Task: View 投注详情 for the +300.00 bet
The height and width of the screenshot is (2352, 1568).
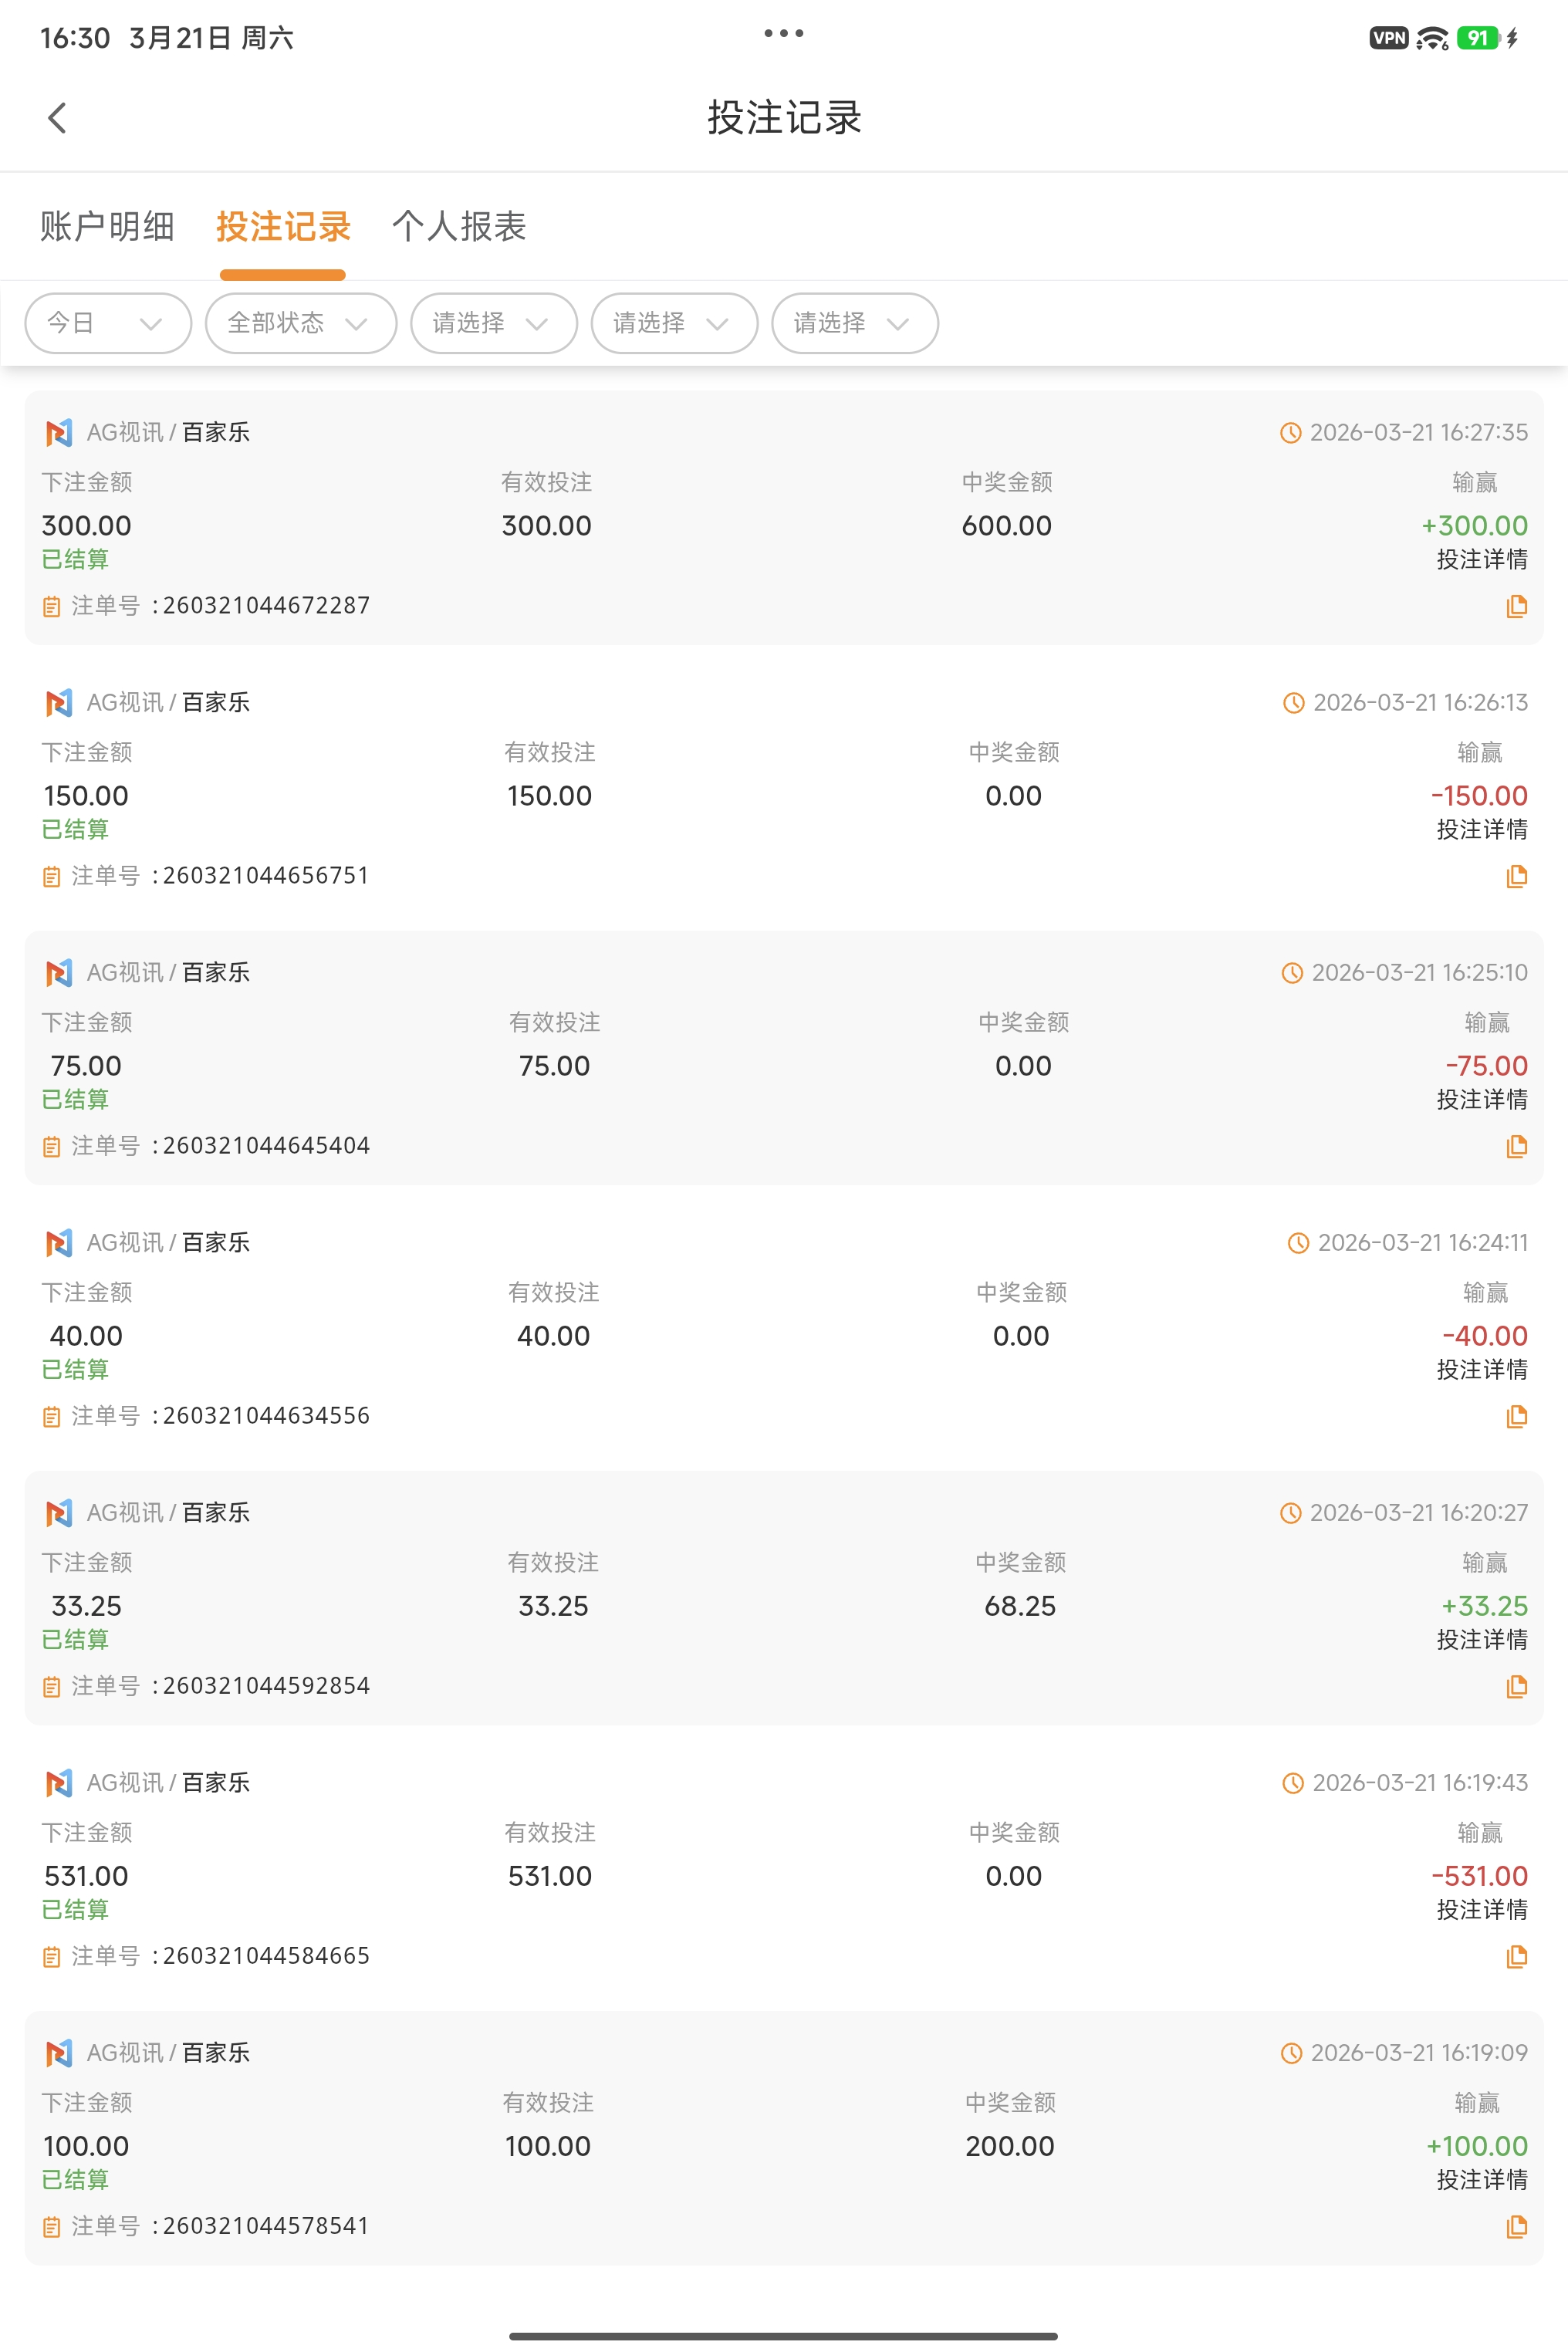Action: pyautogui.click(x=1481, y=560)
